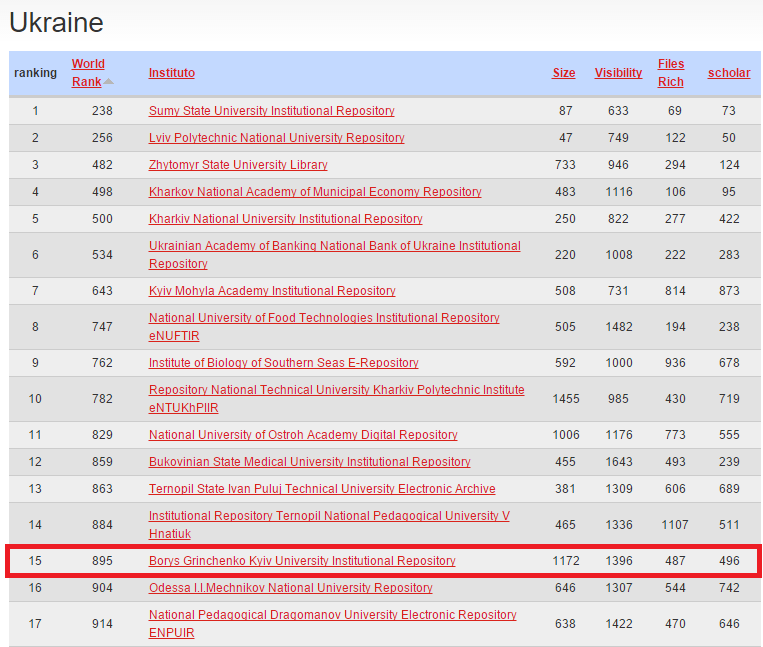
Task: Click world rank value 238
Action: 102,111
